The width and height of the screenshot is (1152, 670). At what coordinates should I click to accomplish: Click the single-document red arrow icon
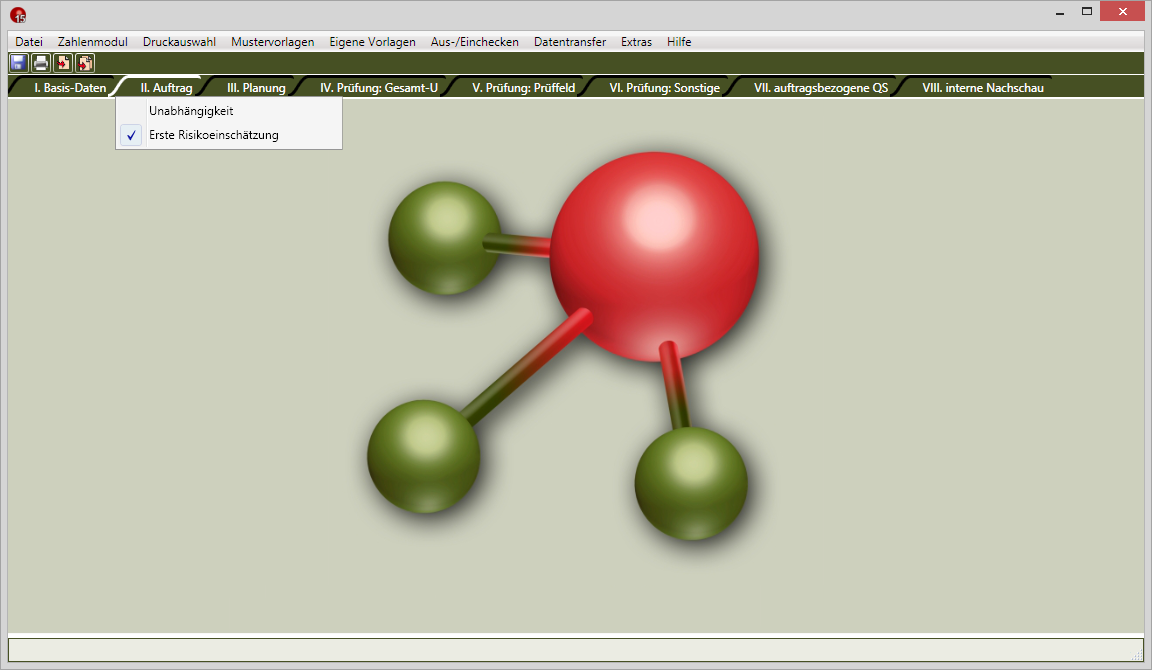pyautogui.click(x=63, y=63)
